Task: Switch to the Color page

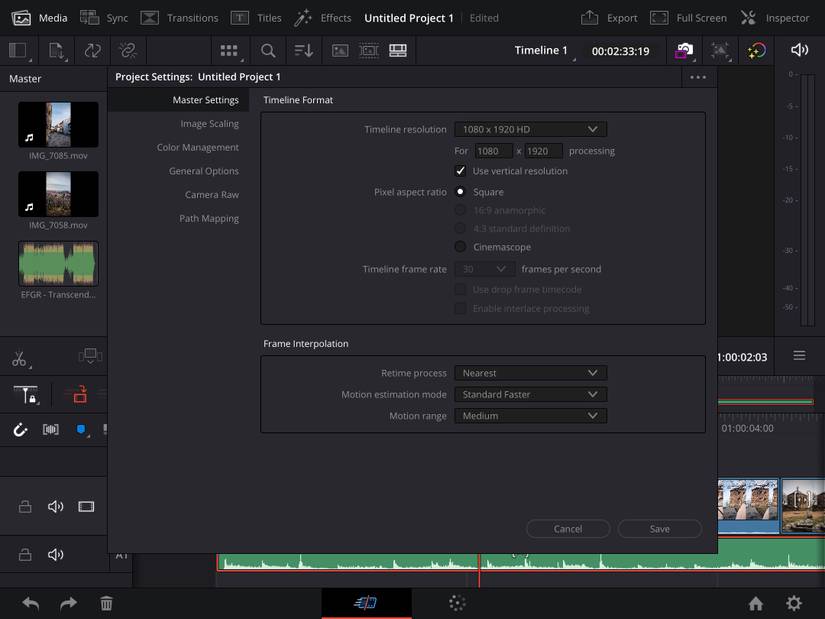Action: (x=457, y=603)
